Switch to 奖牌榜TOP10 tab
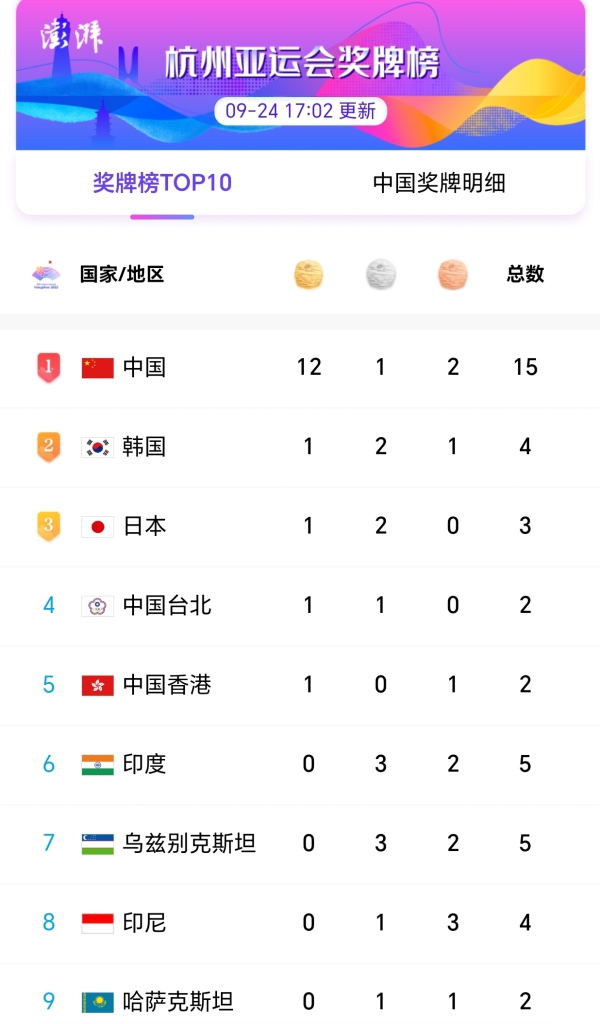This screenshot has height=1024, width=600. tap(162, 183)
